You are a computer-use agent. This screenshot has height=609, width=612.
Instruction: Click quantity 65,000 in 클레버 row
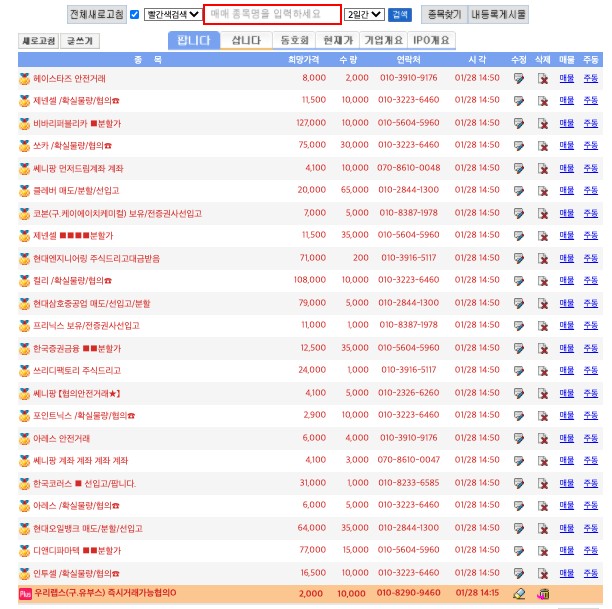354,190
